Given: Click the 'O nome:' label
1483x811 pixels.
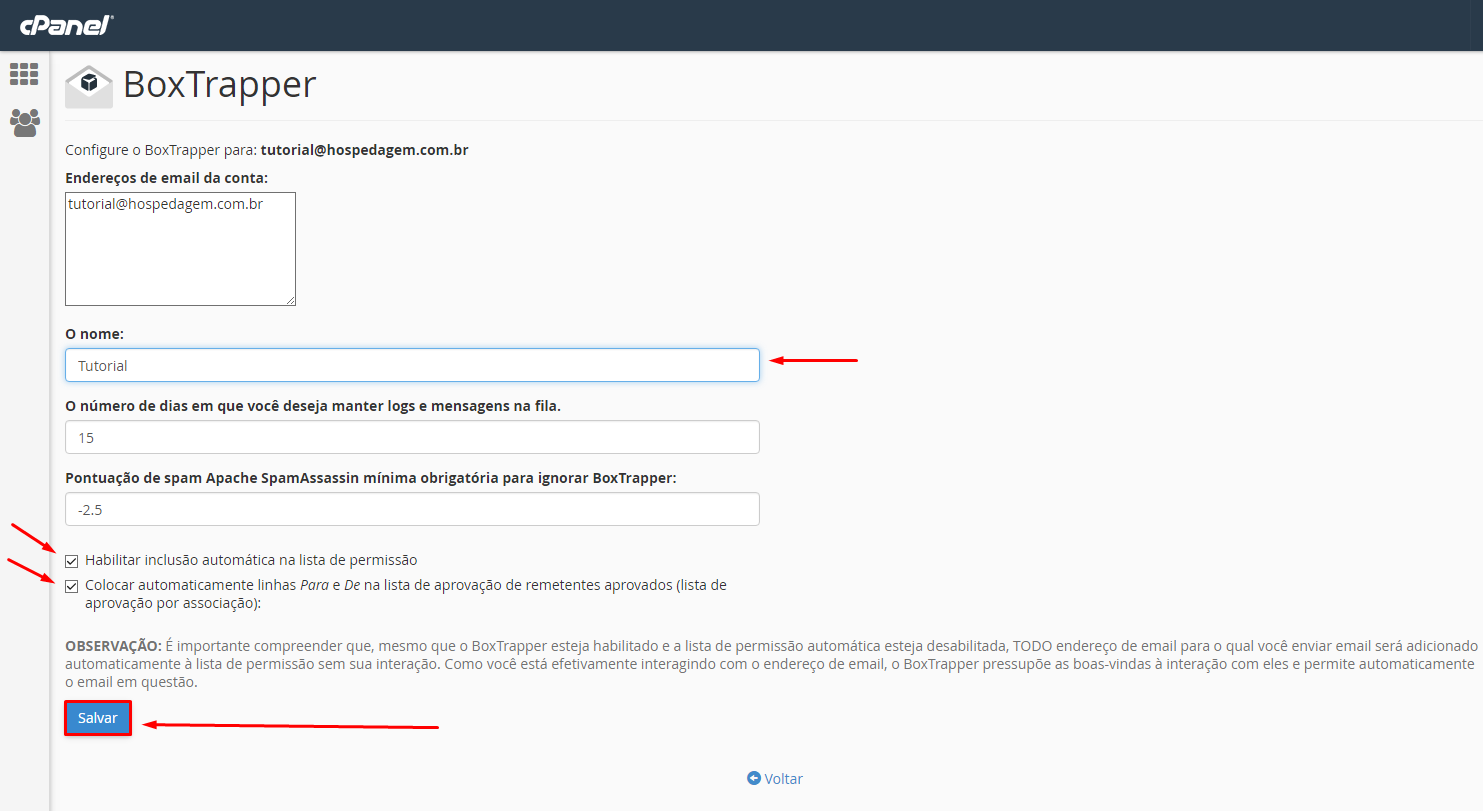Looking at the screenshot, I should click(x=94, y=333).
